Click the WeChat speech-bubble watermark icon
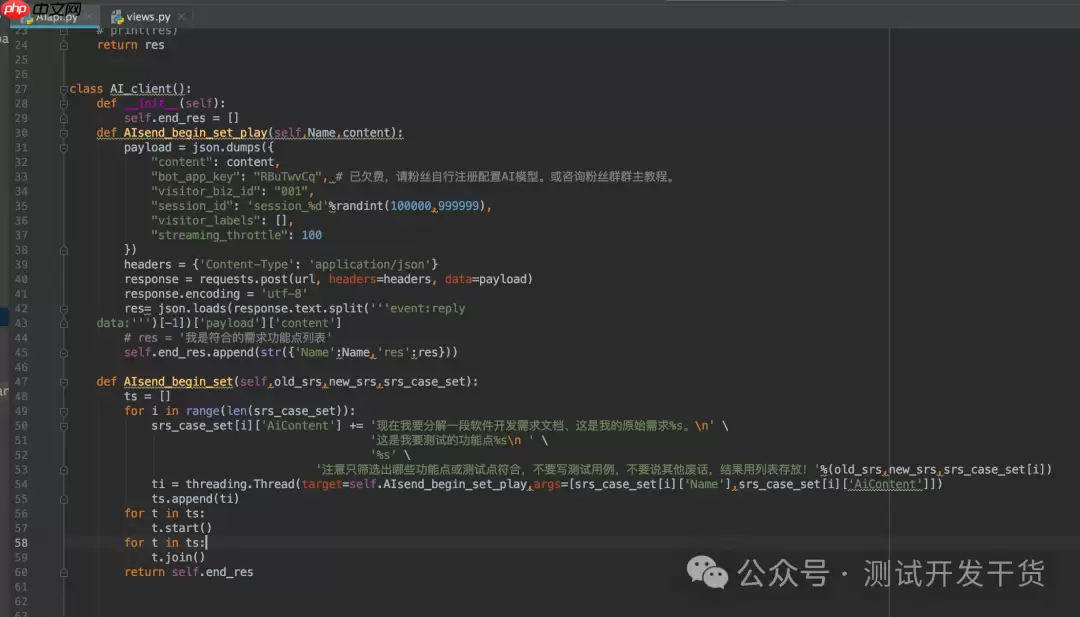1080x617 pixels. (706, 572)
